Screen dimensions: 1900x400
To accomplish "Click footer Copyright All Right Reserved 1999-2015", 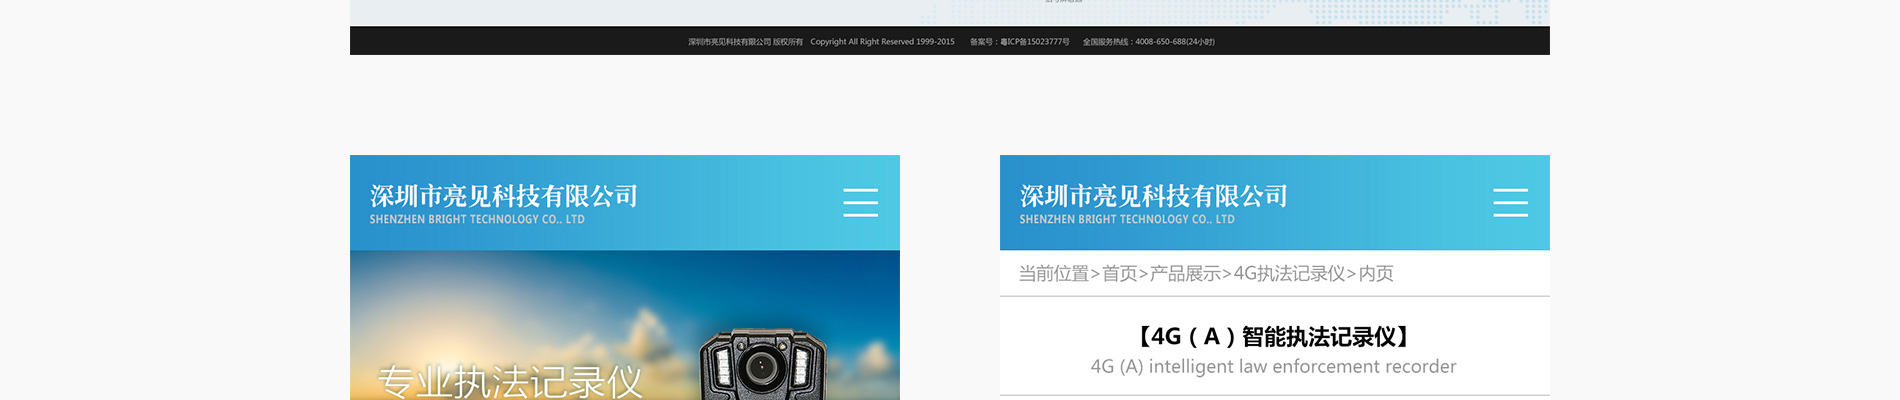I will [882, 42].
